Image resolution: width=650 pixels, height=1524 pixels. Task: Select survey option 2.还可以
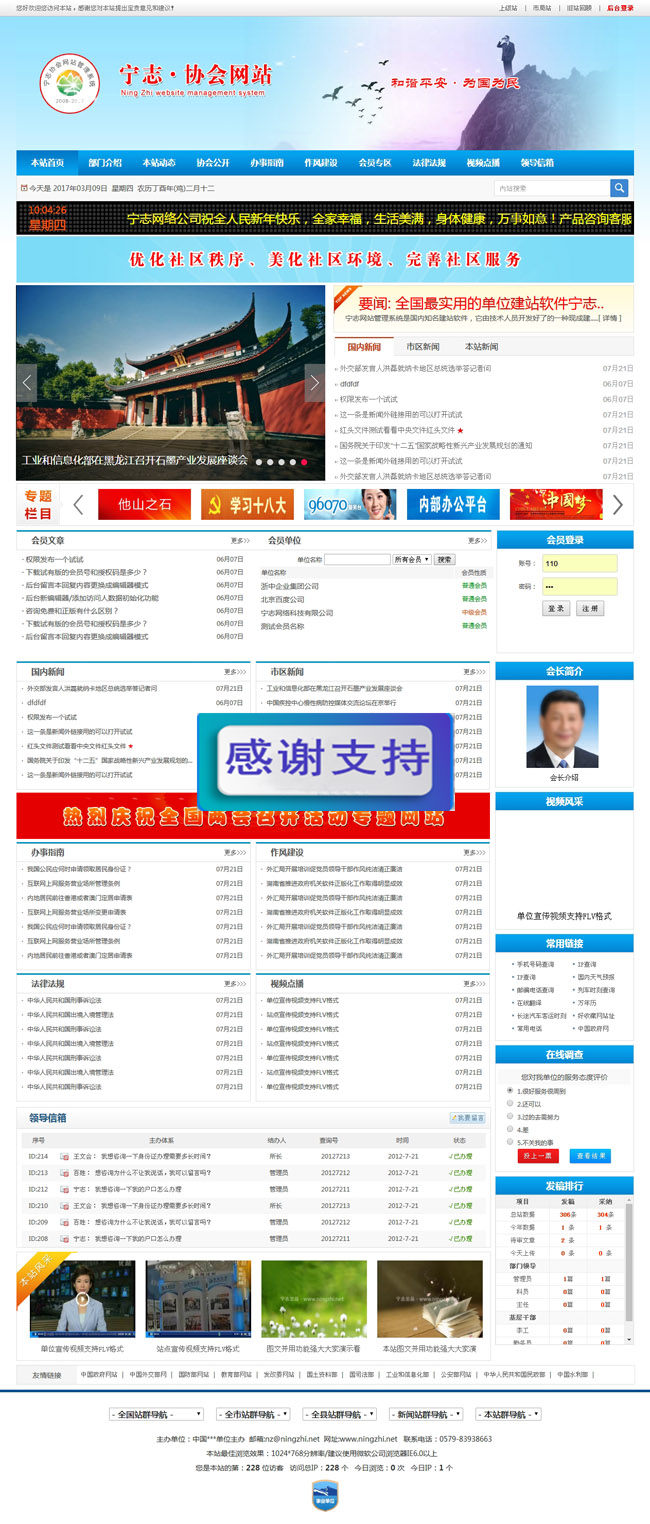510,1104
